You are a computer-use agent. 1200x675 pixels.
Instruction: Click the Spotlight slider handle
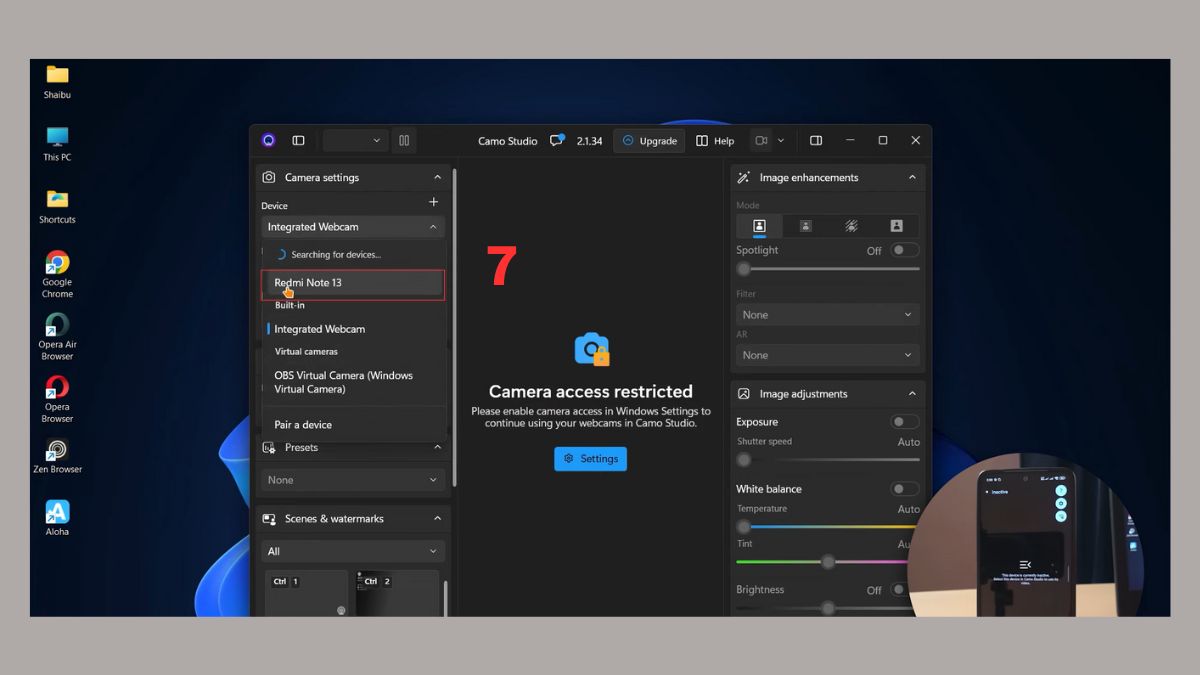click(x=743, y=269)
